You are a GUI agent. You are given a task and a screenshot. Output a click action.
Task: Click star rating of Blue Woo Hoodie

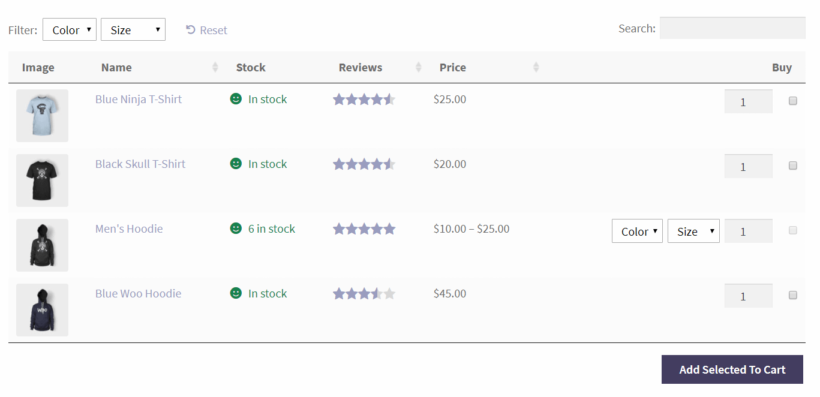pos(364,294)
